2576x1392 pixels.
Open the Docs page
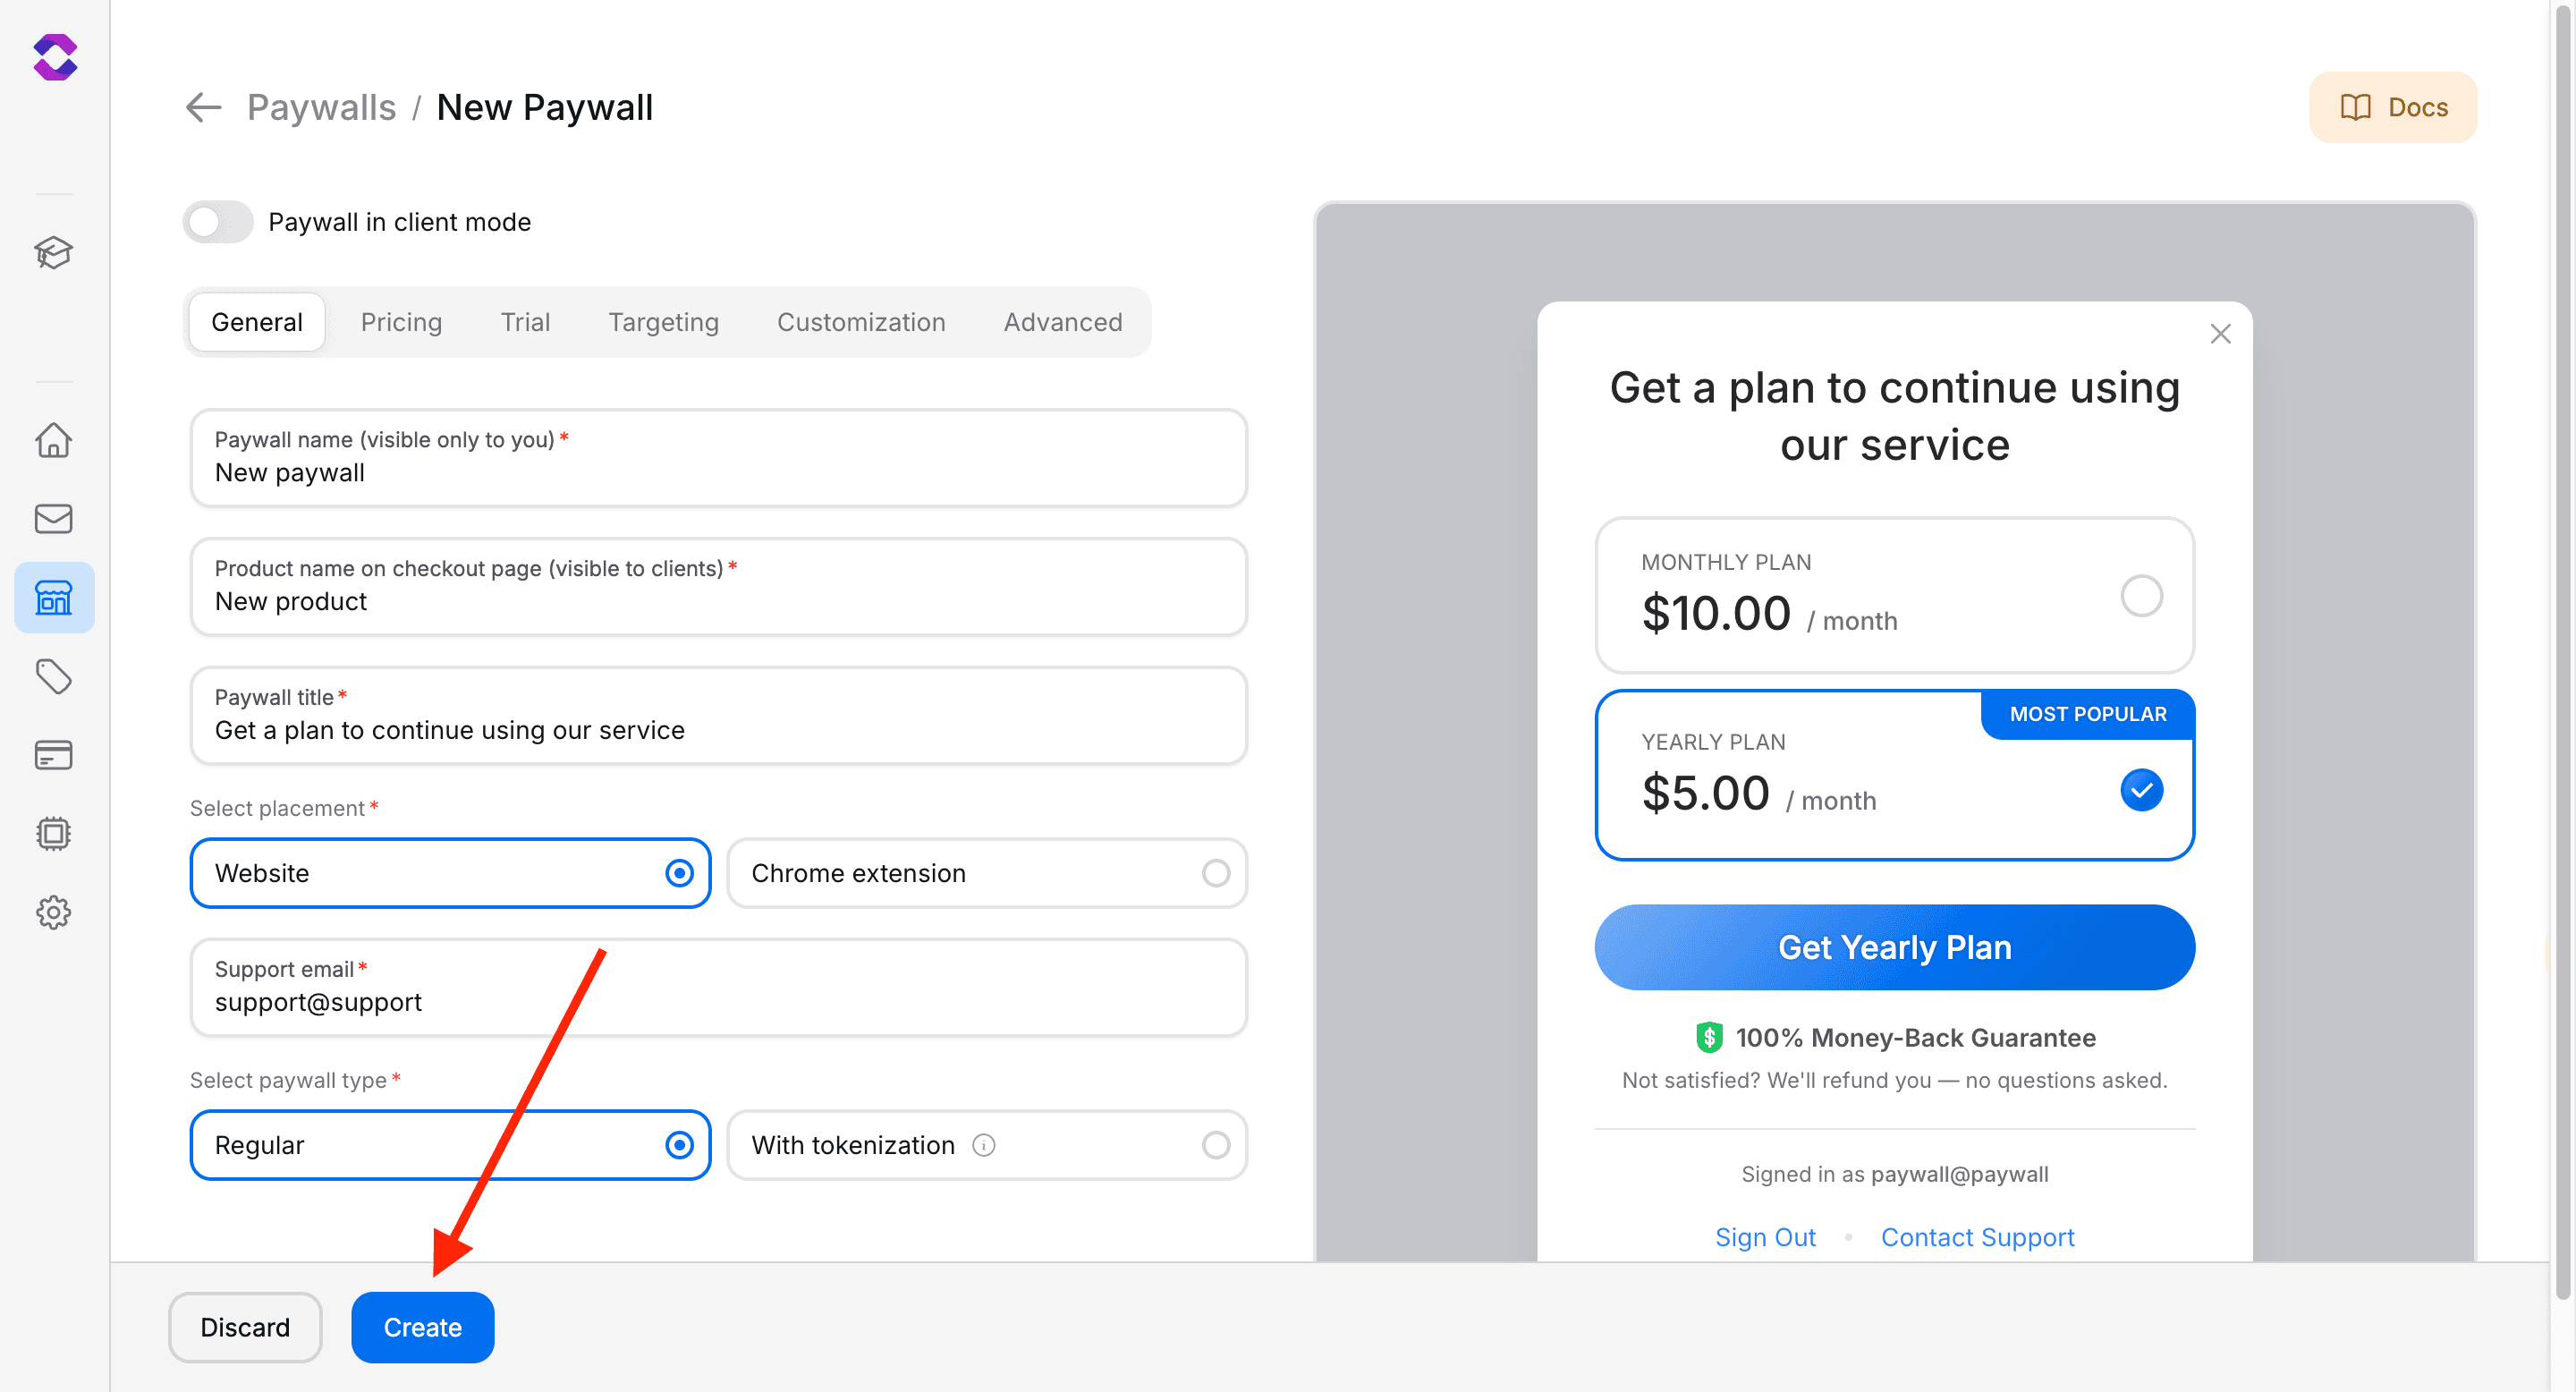pyautogui.click(x=2392, y=107)
